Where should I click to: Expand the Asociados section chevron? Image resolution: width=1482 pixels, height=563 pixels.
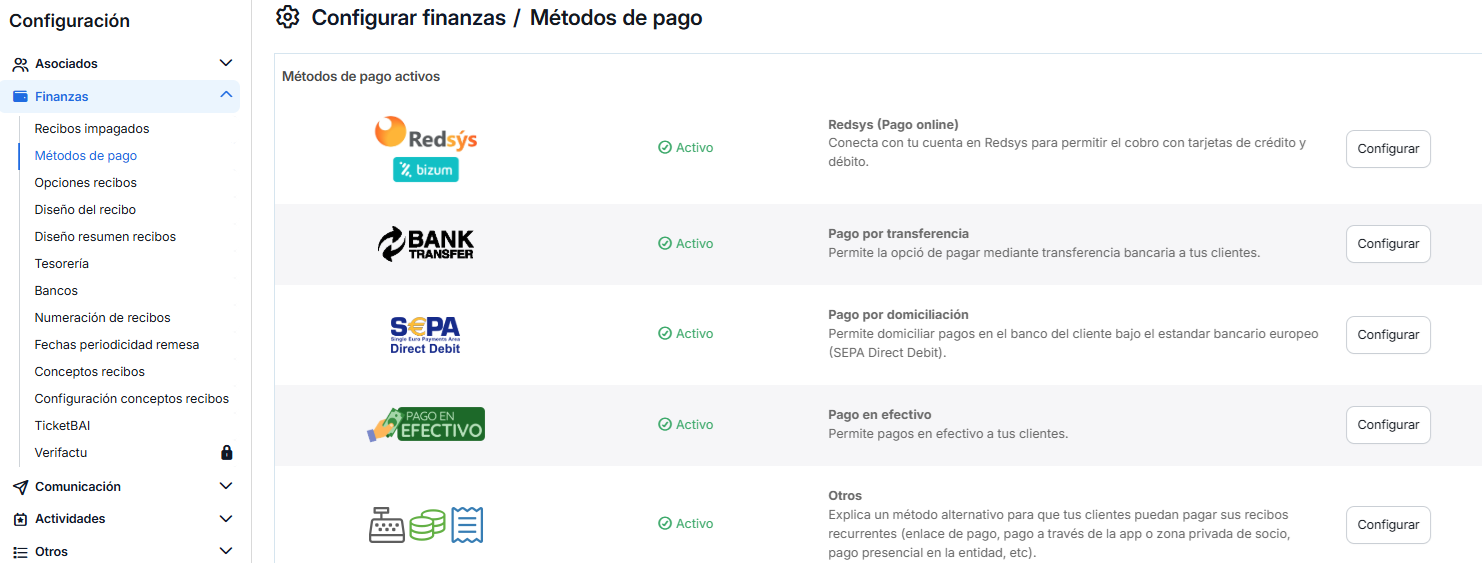click(226, 64)
